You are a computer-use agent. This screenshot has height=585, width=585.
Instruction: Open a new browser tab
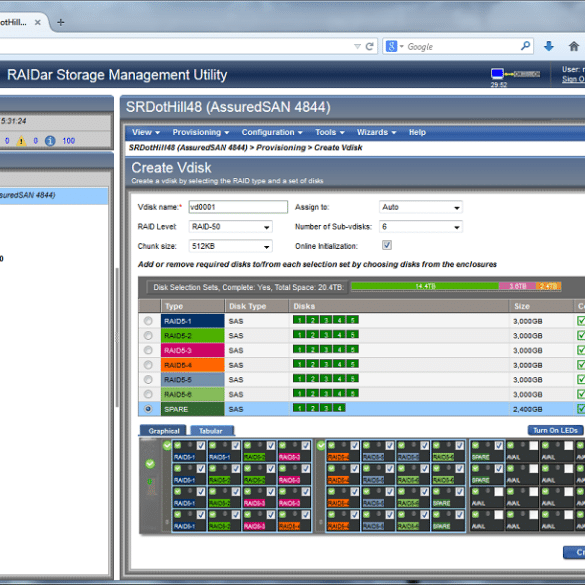pyautogui.click(x=61, y=22)
